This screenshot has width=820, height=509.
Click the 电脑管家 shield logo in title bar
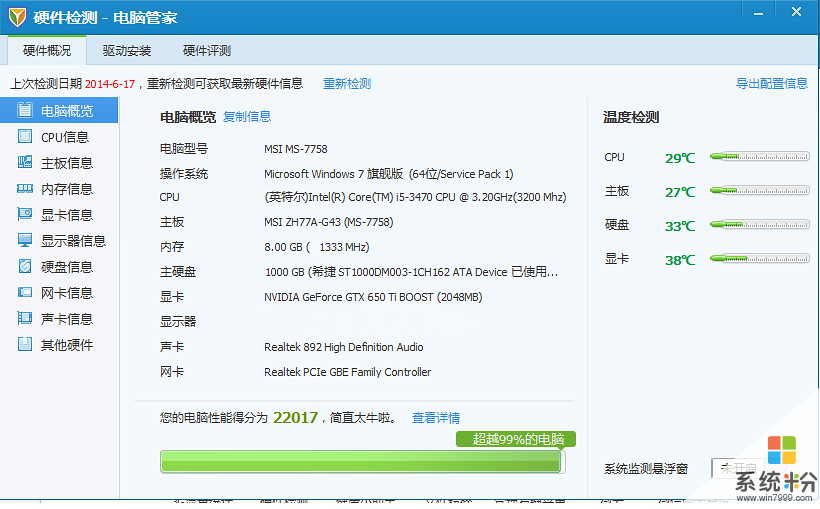(17, 17)
